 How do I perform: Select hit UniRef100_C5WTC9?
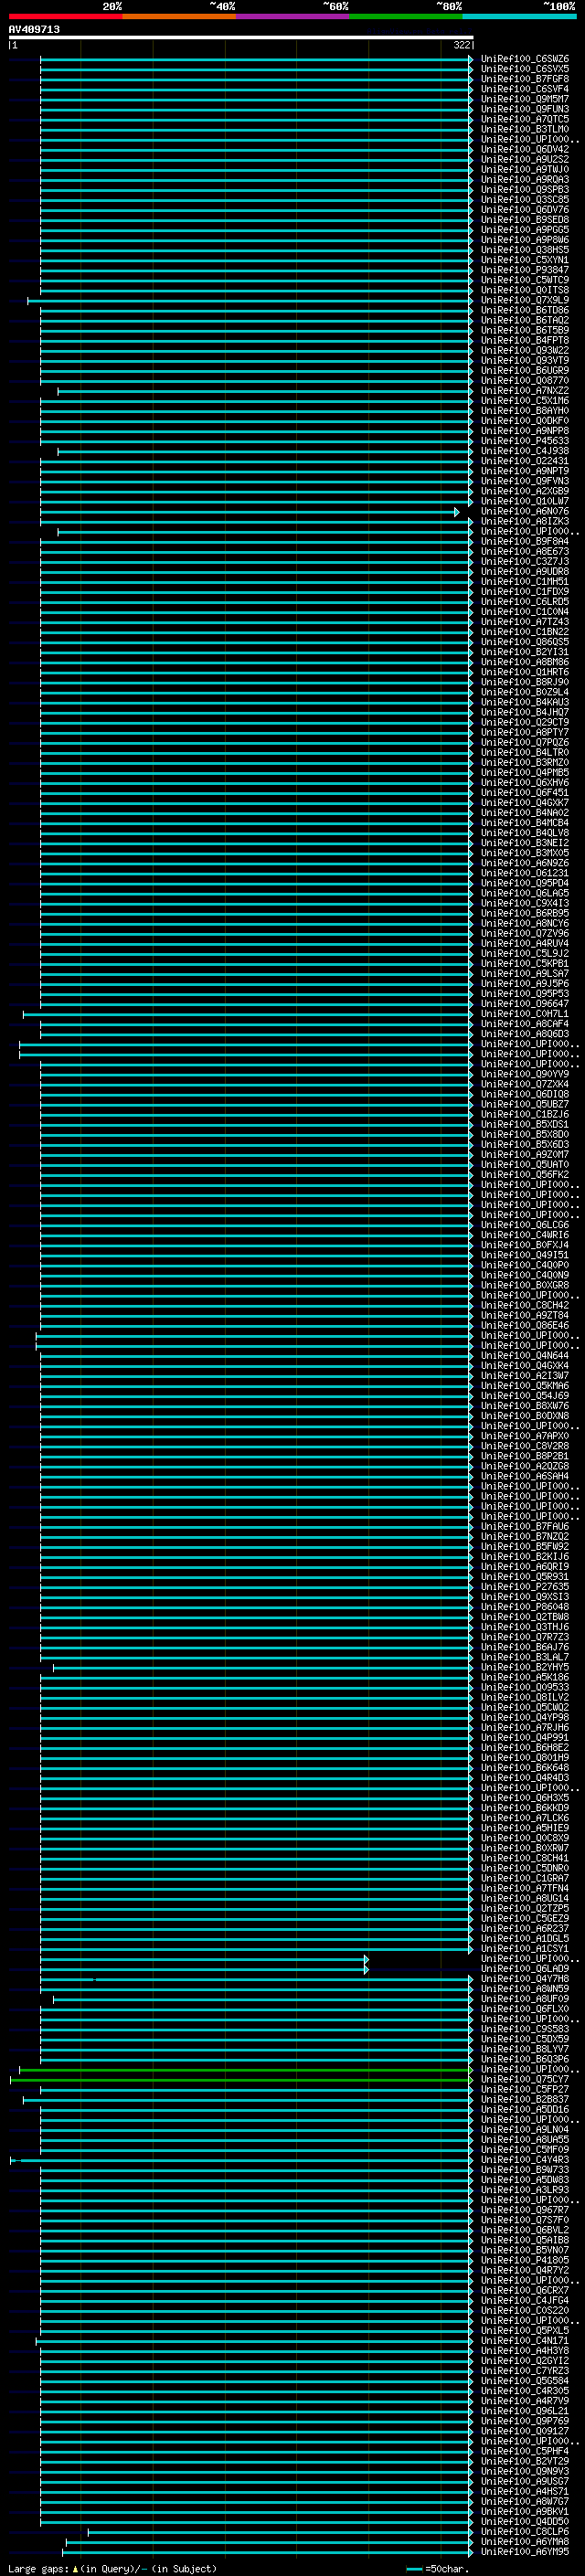(x=524, y=281)
